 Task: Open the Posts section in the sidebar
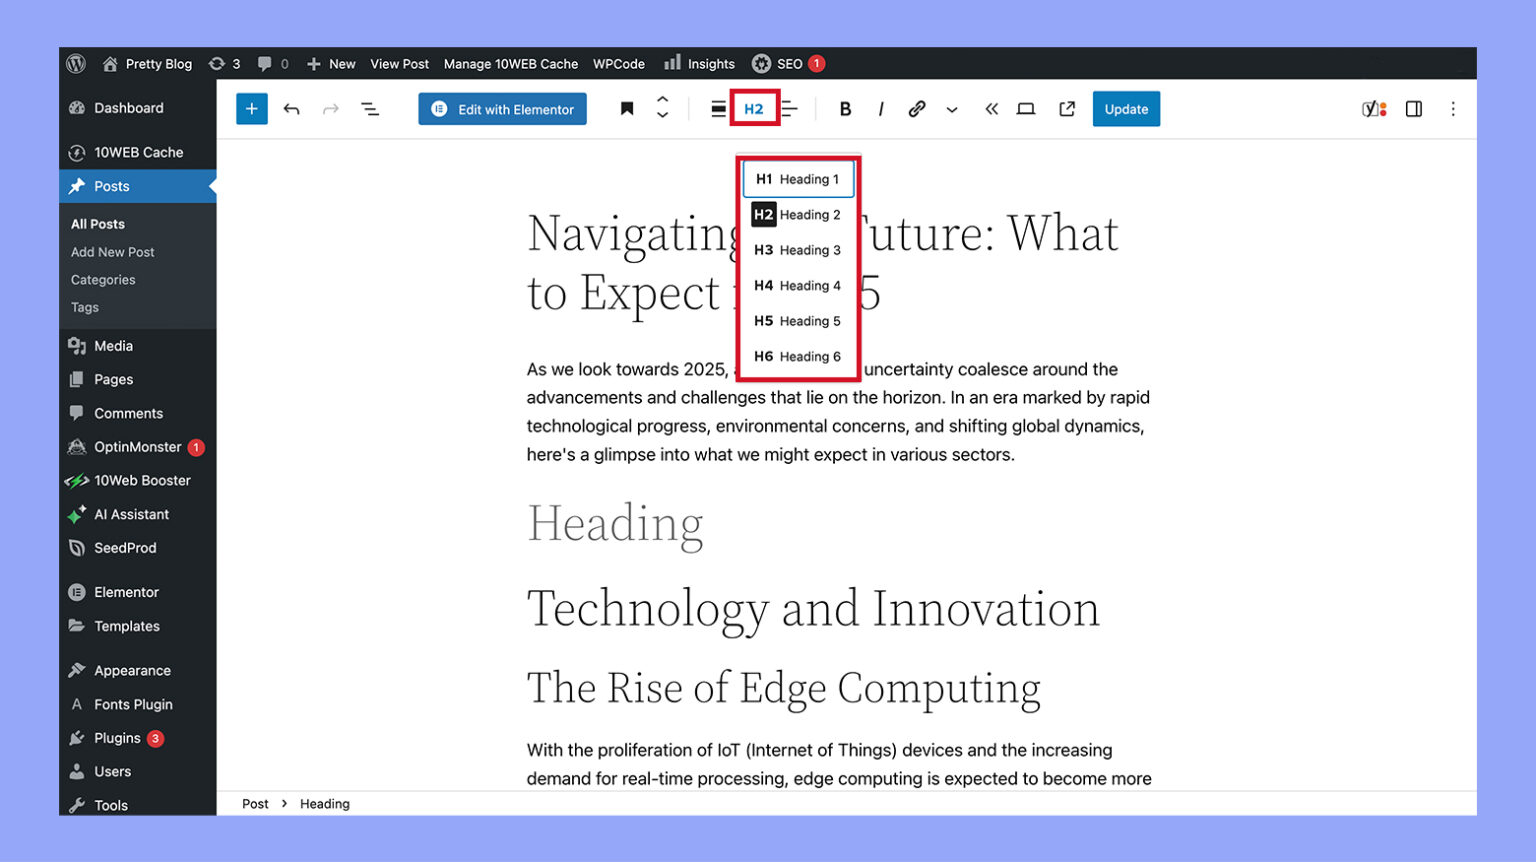110,186
